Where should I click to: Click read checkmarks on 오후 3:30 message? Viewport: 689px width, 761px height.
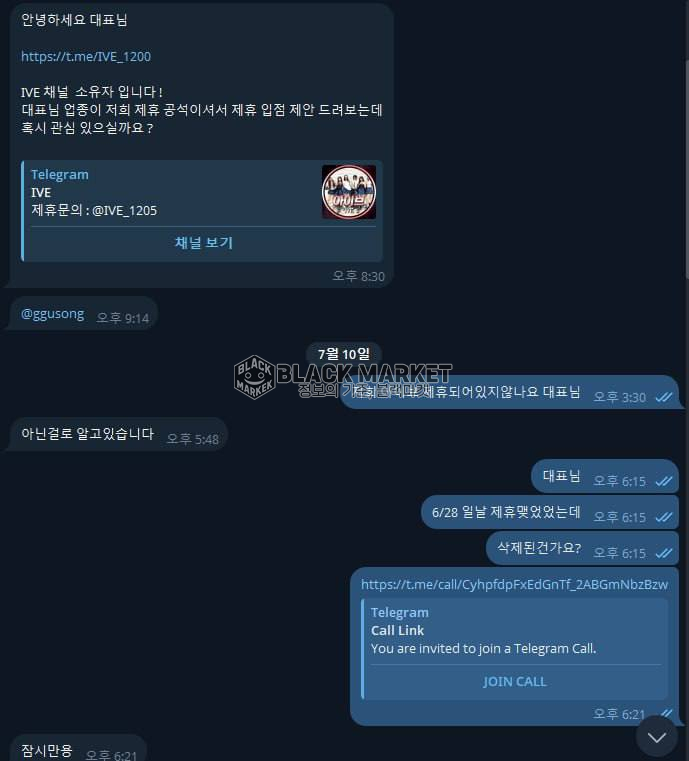tap(663, 397)
